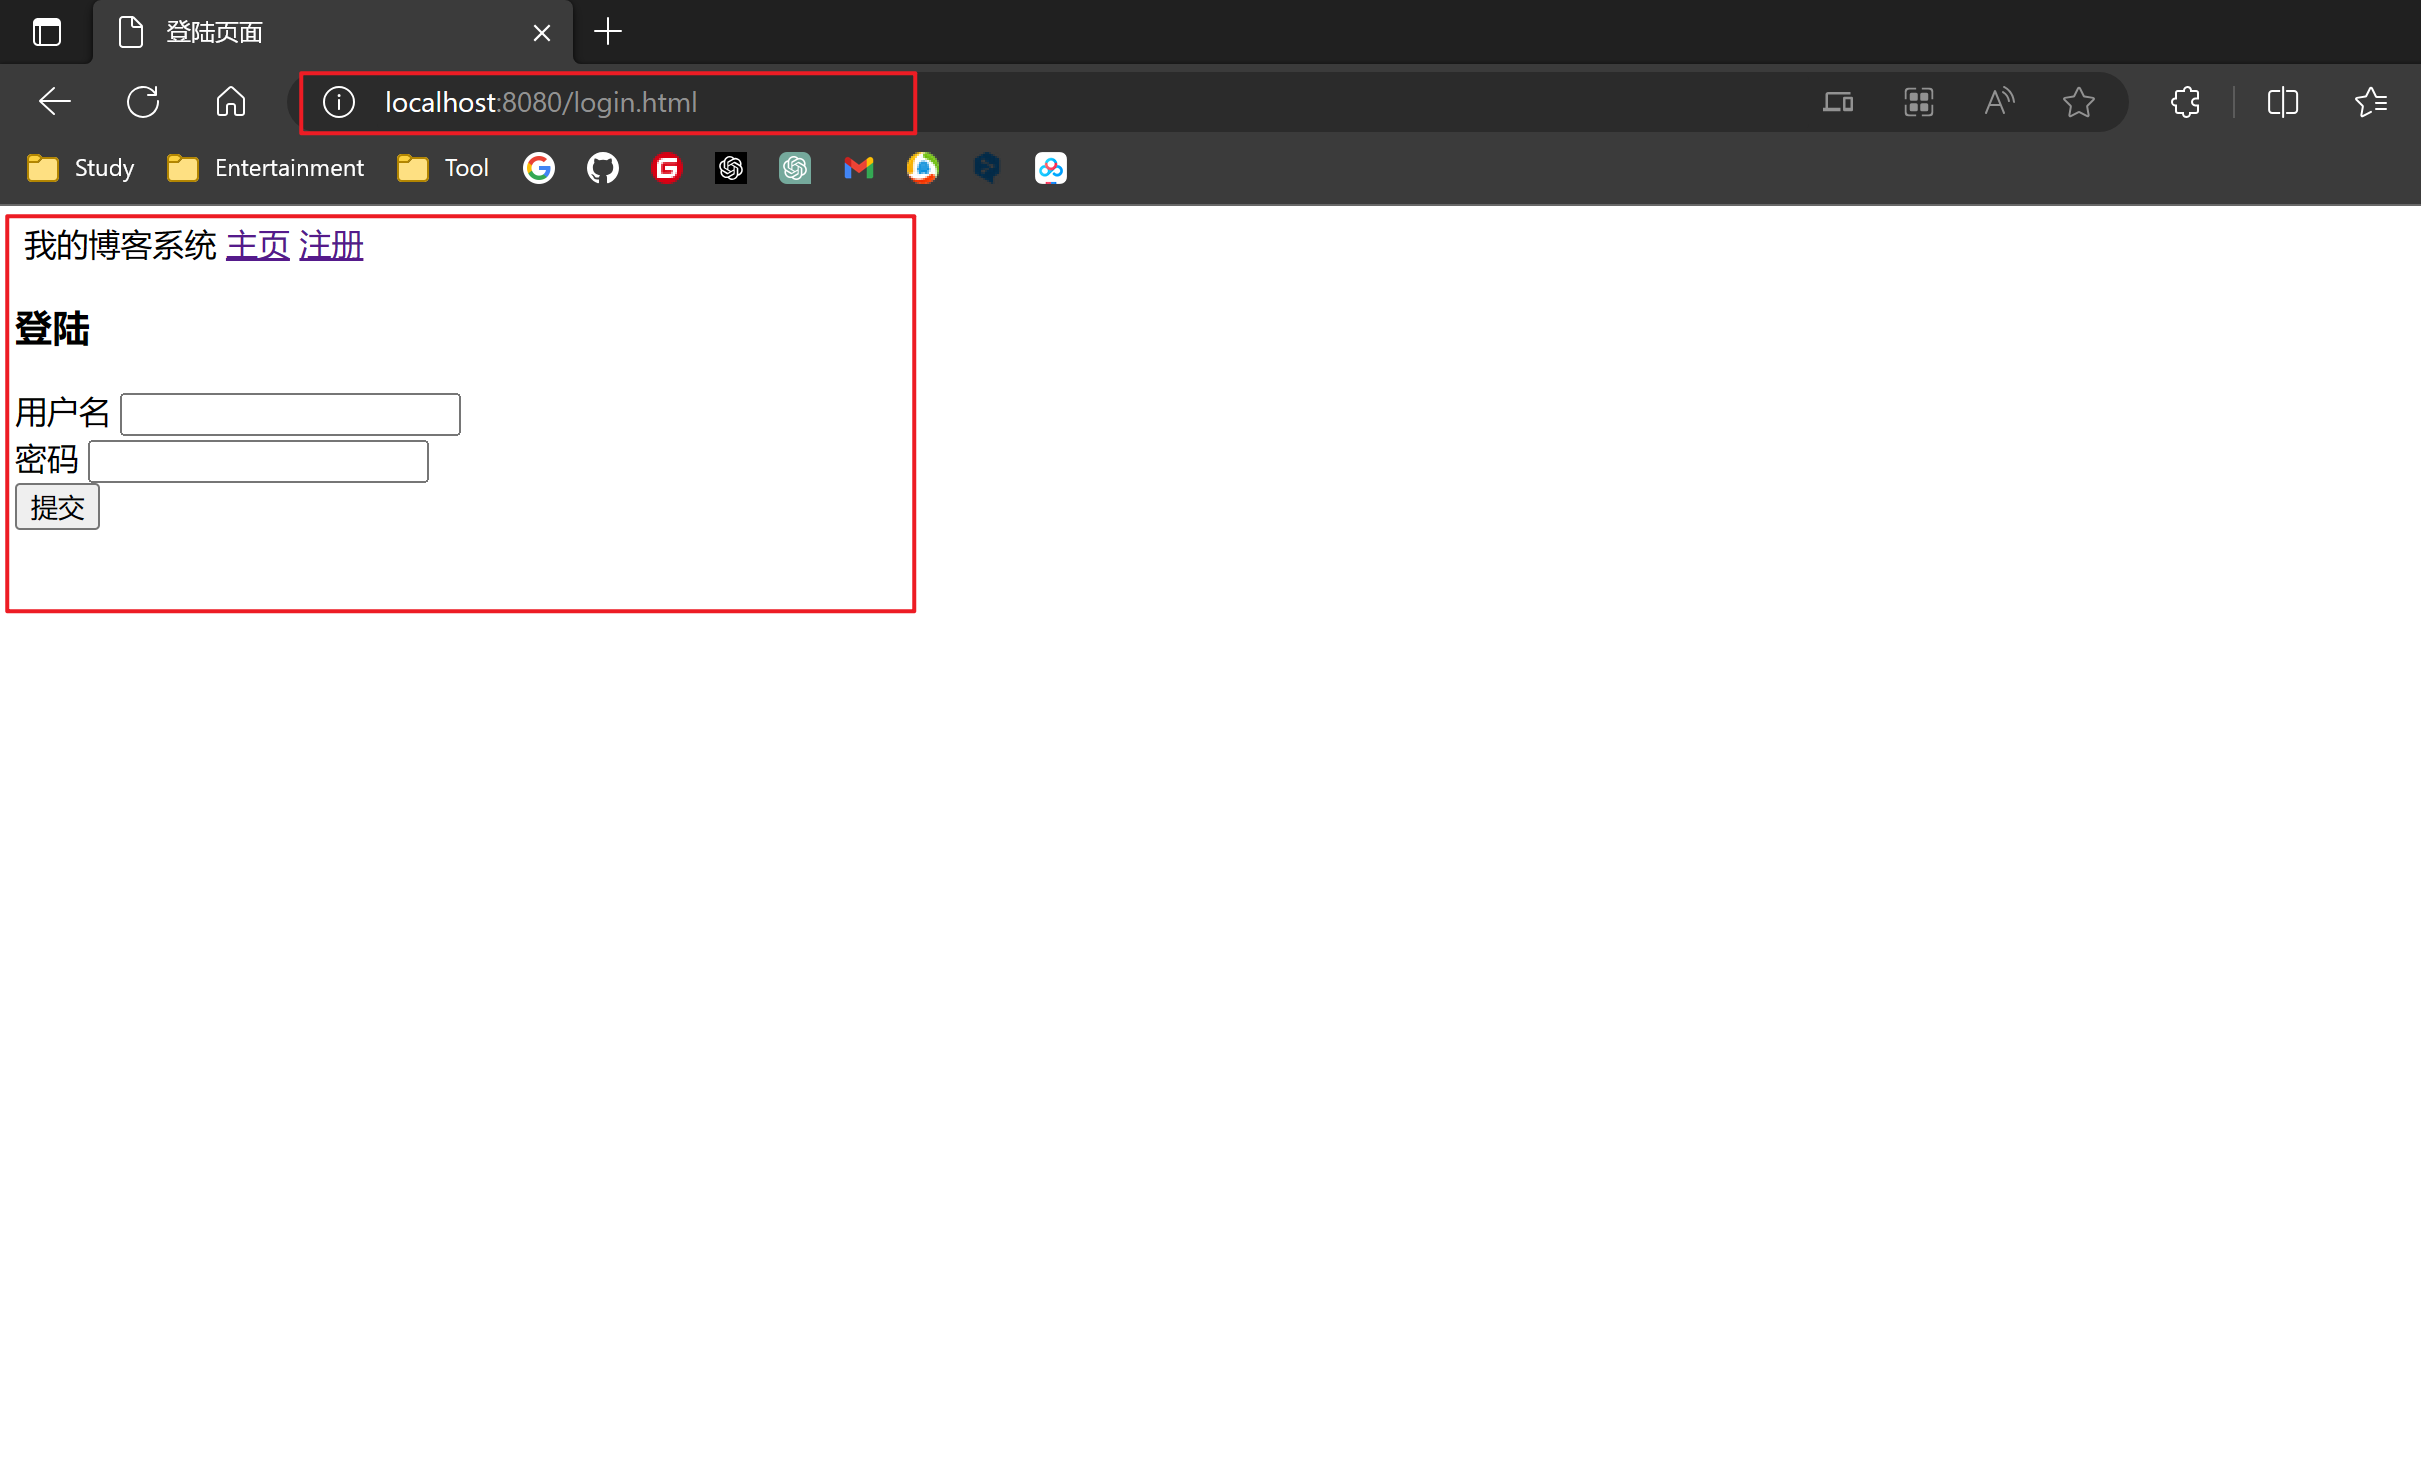
Task: Expand the Tool bookmarks folder
Action: coord(443,167)
